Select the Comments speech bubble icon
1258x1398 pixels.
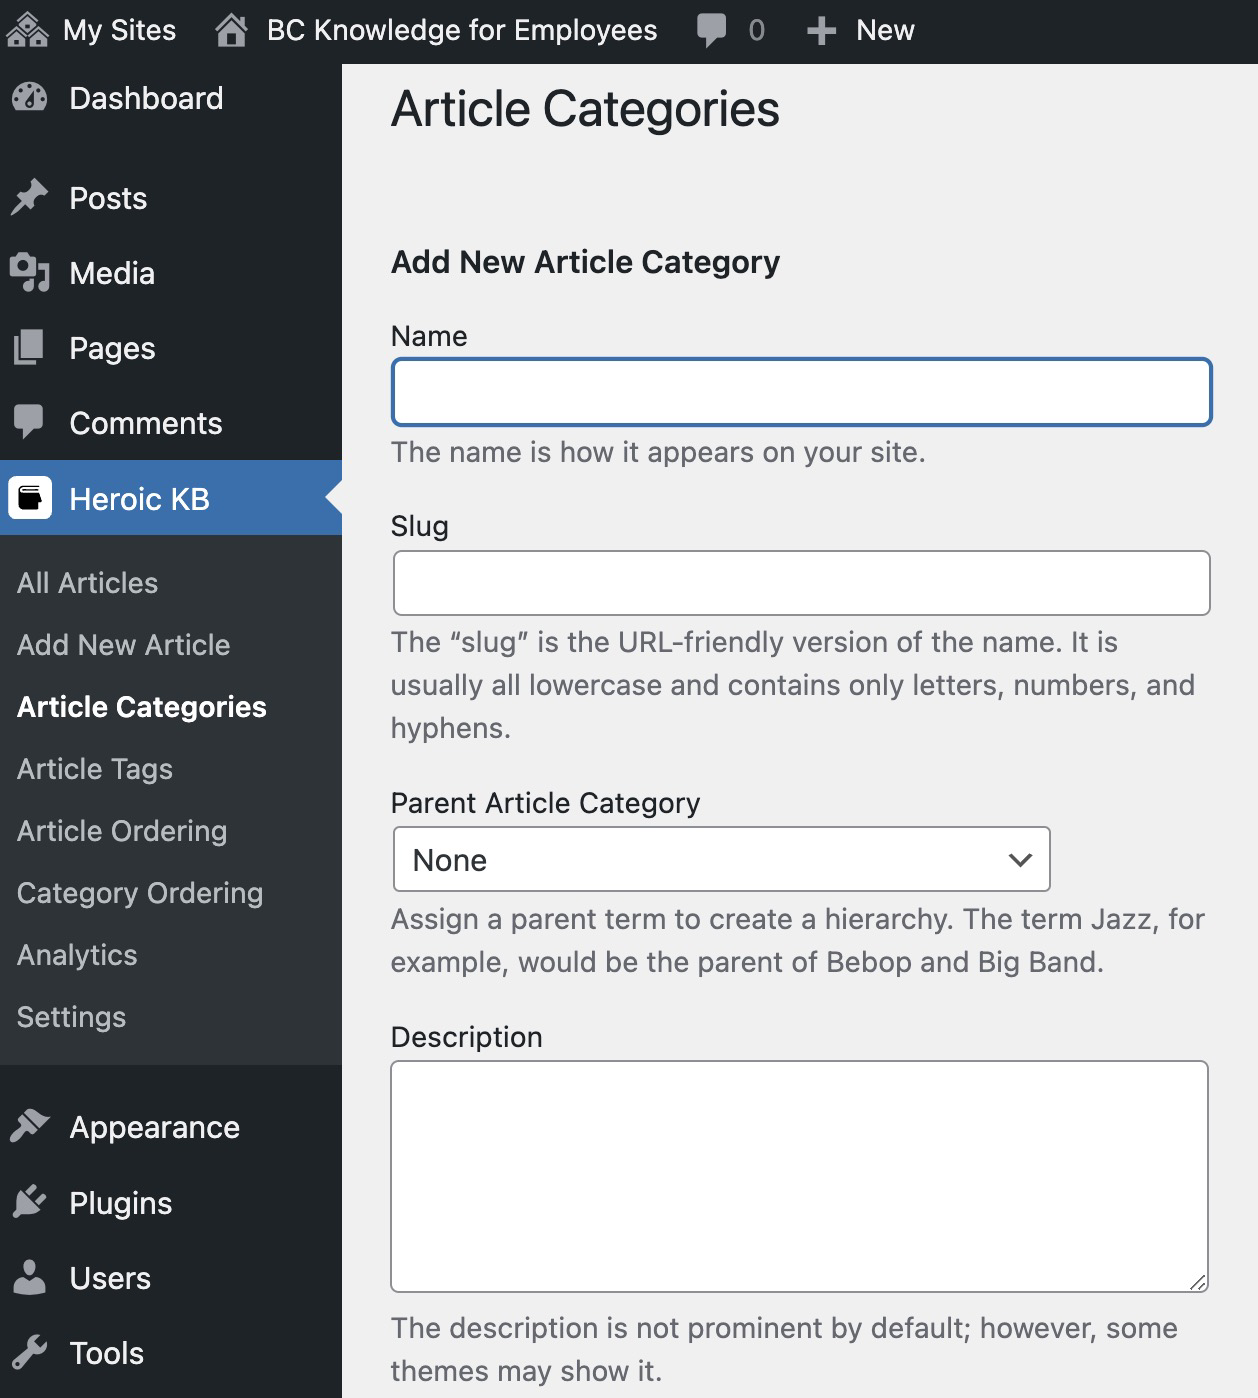coord(31,422)
